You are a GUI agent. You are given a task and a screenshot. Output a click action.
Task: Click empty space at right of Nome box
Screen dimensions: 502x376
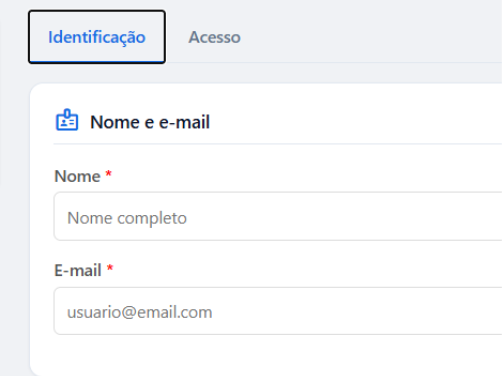click(367, 216)
